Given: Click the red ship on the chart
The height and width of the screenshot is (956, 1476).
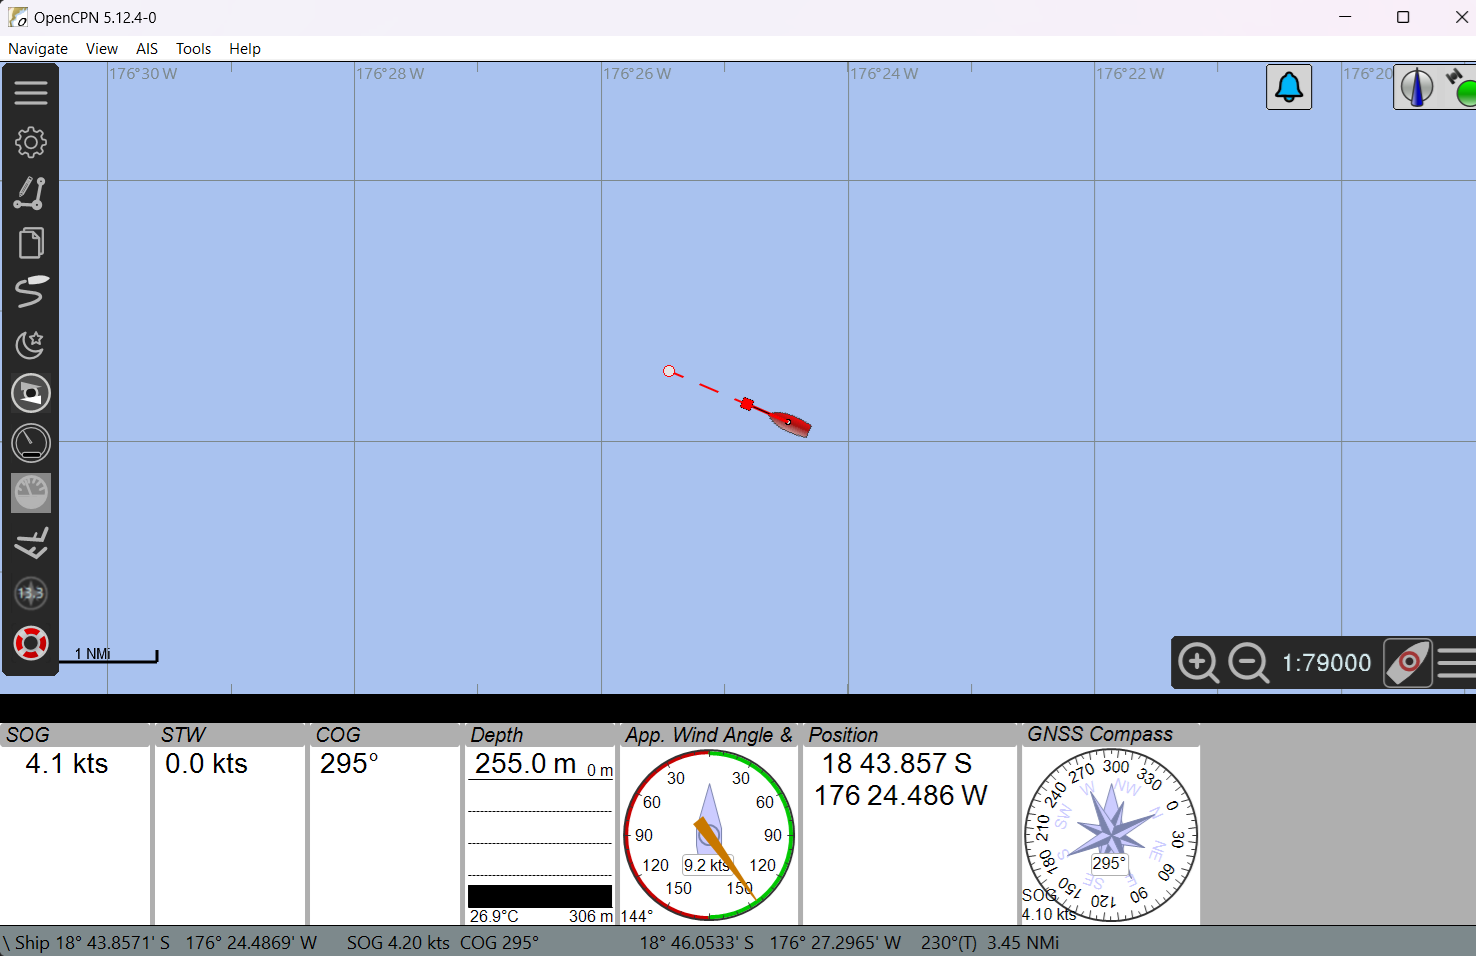Looking at the screenshot, I should click(x=789, y=422).
